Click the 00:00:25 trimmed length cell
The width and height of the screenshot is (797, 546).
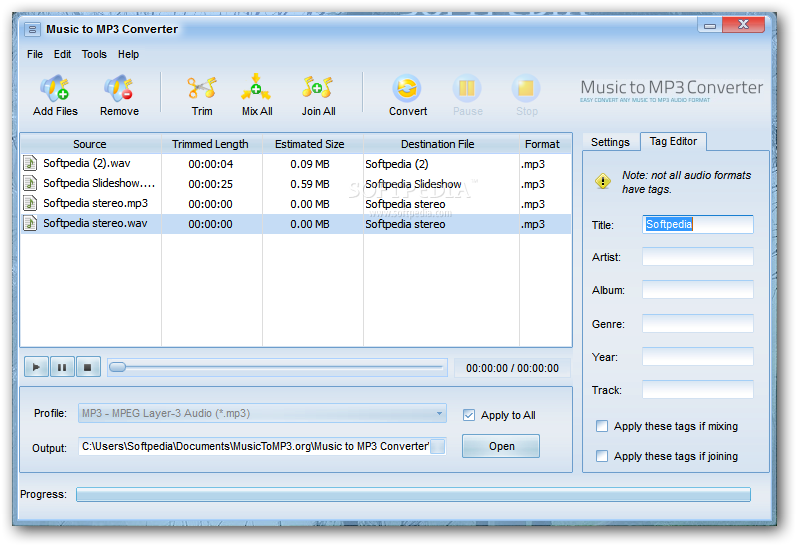click(x=210, y=184)
